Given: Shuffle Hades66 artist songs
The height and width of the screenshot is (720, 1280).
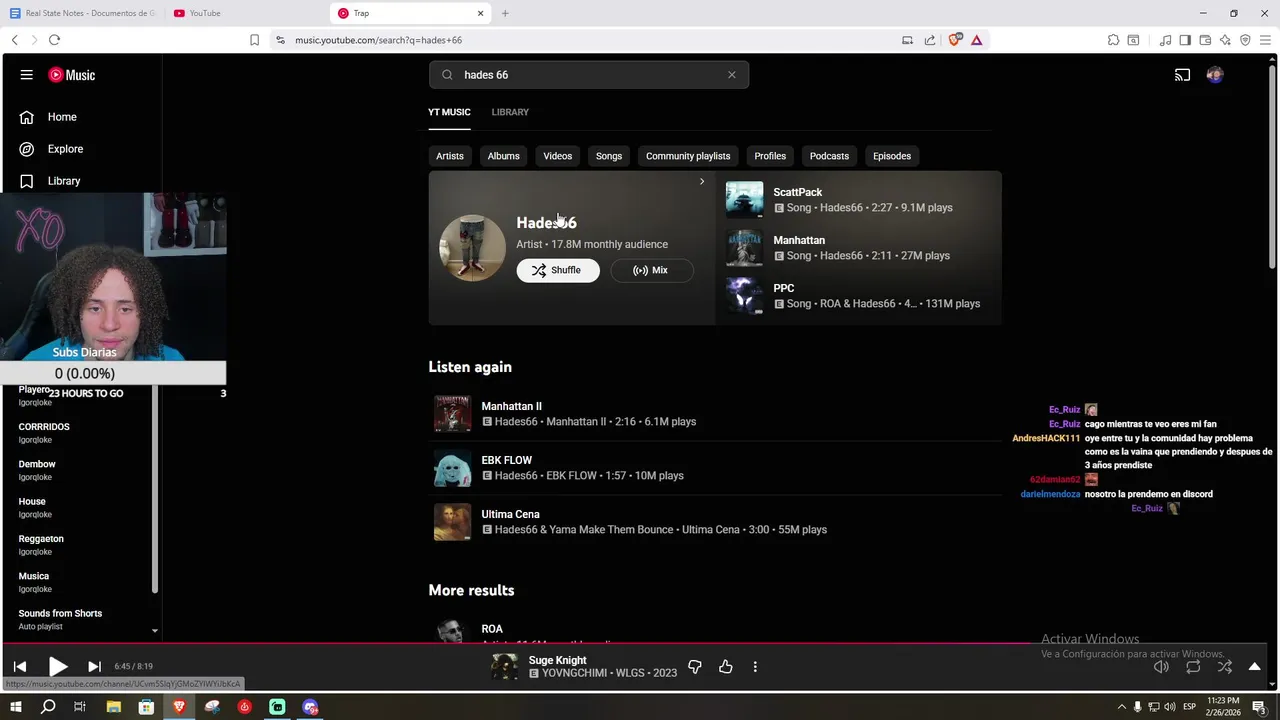Looking at the screenshot, I should pyautogui.click(x=558, y=270).
